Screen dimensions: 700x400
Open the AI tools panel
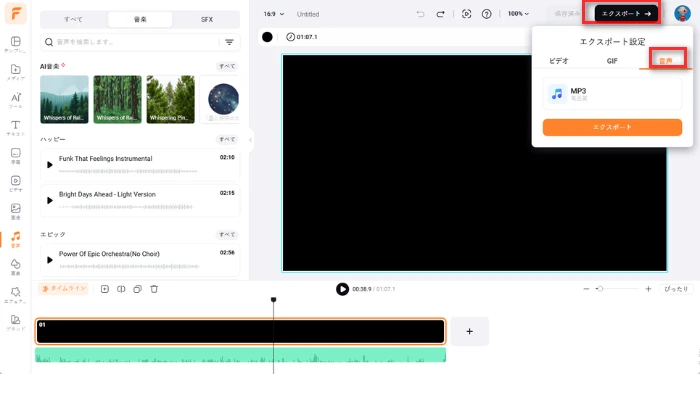tap(15, 100)
